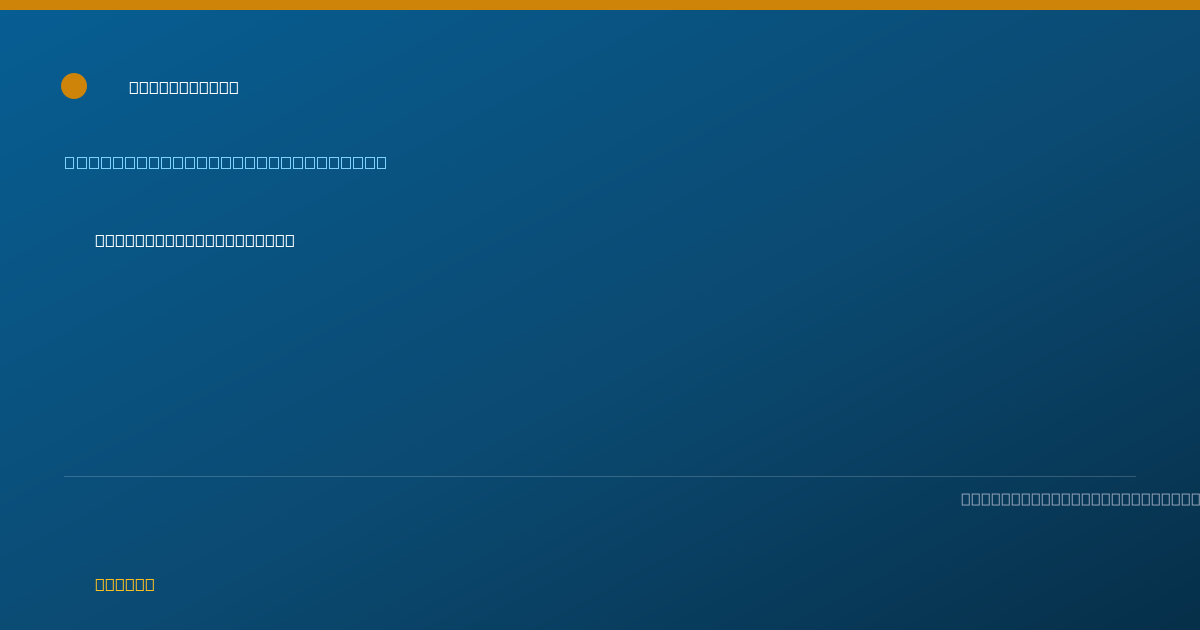1200x630 pixels.
Task: Click the orange circle logo icon
Action: pyautogui.click(x=74, y=86)
